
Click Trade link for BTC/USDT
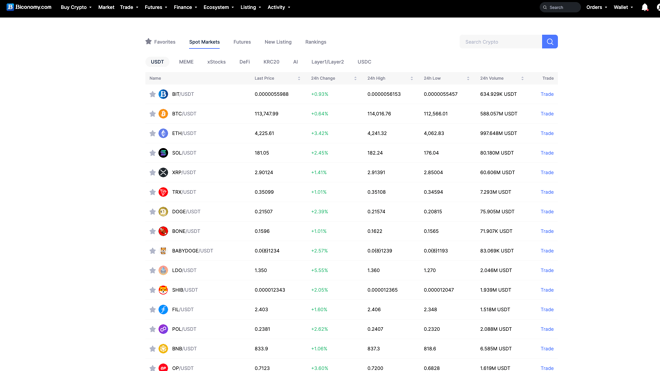(x=547, y=114)
